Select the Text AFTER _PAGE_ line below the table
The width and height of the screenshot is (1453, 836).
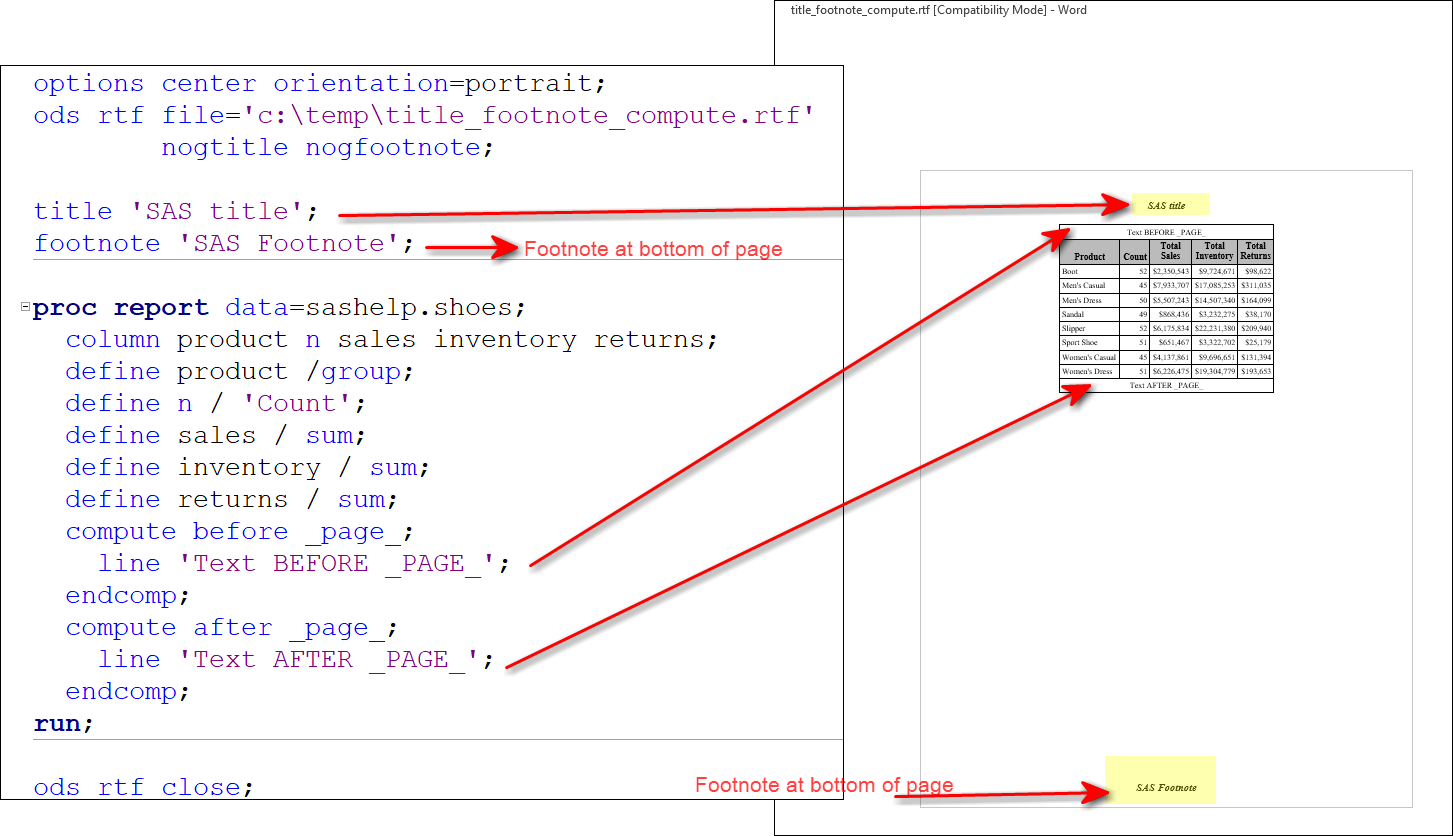pos(1165,385)
